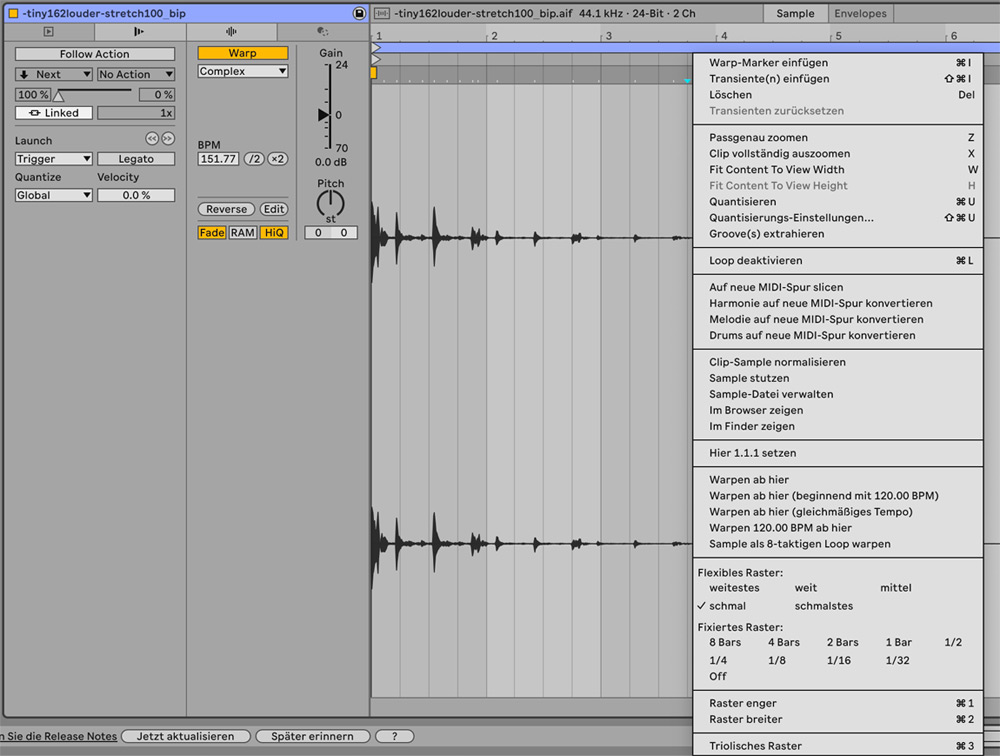1000x756 pixels.
Task: Toggle the Warp switch off
Action: (242, 53)
